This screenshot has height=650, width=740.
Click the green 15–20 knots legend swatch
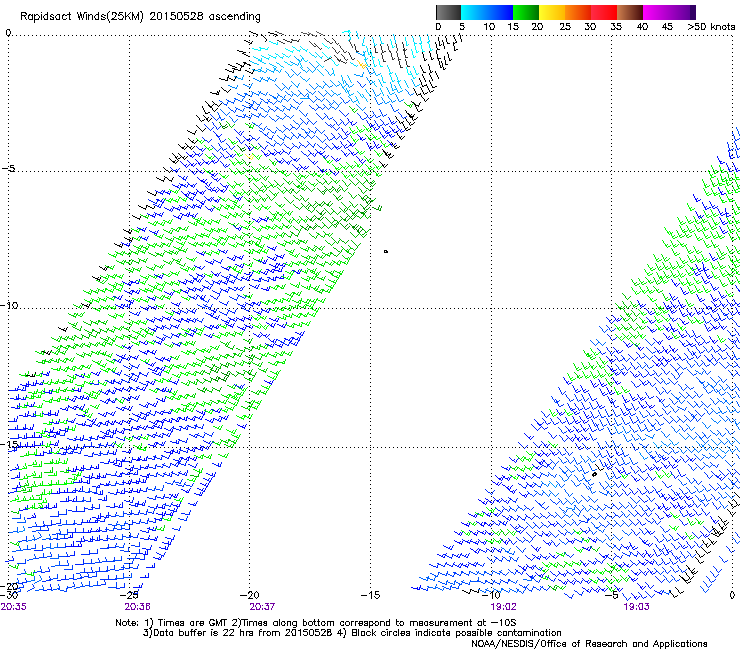(x=526, y=12)
